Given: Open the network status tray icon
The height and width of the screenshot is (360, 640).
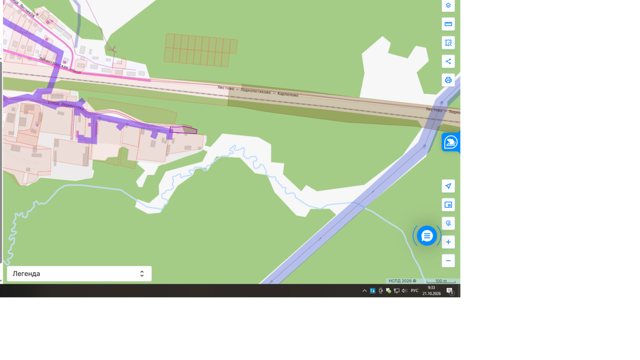Looking at the screenshot, I should (396, 291).
